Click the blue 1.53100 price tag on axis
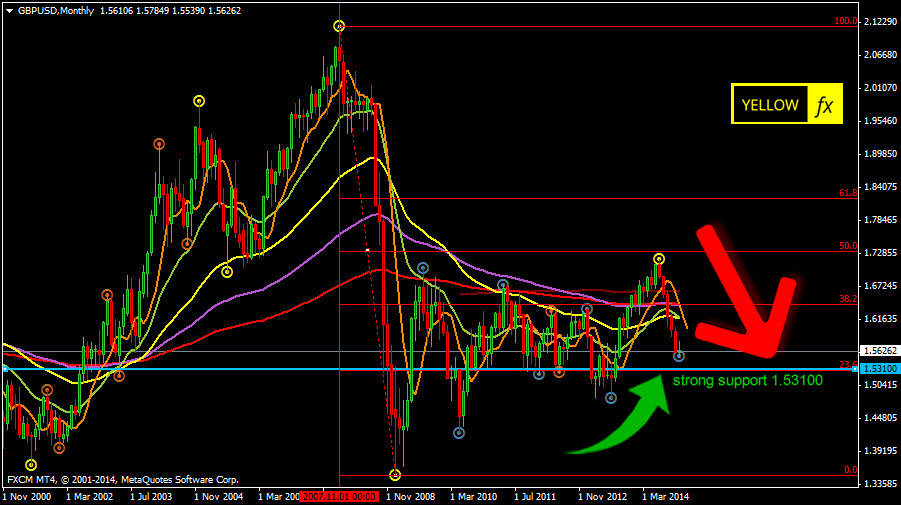The width and height of the screenshot is (901, 505). click(879, 369)
